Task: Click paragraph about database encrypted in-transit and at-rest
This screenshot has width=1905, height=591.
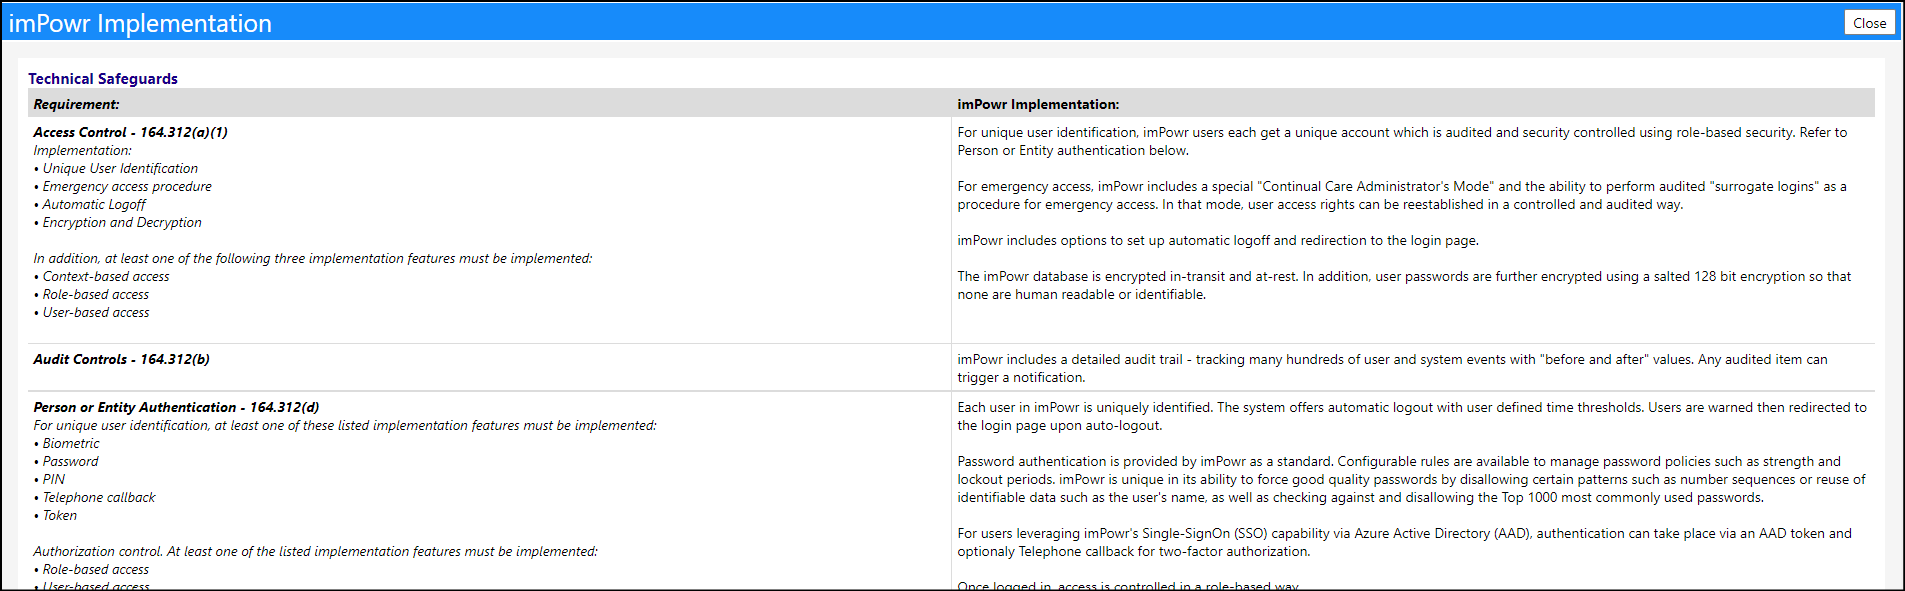Action: click(x=1404, y=285)
